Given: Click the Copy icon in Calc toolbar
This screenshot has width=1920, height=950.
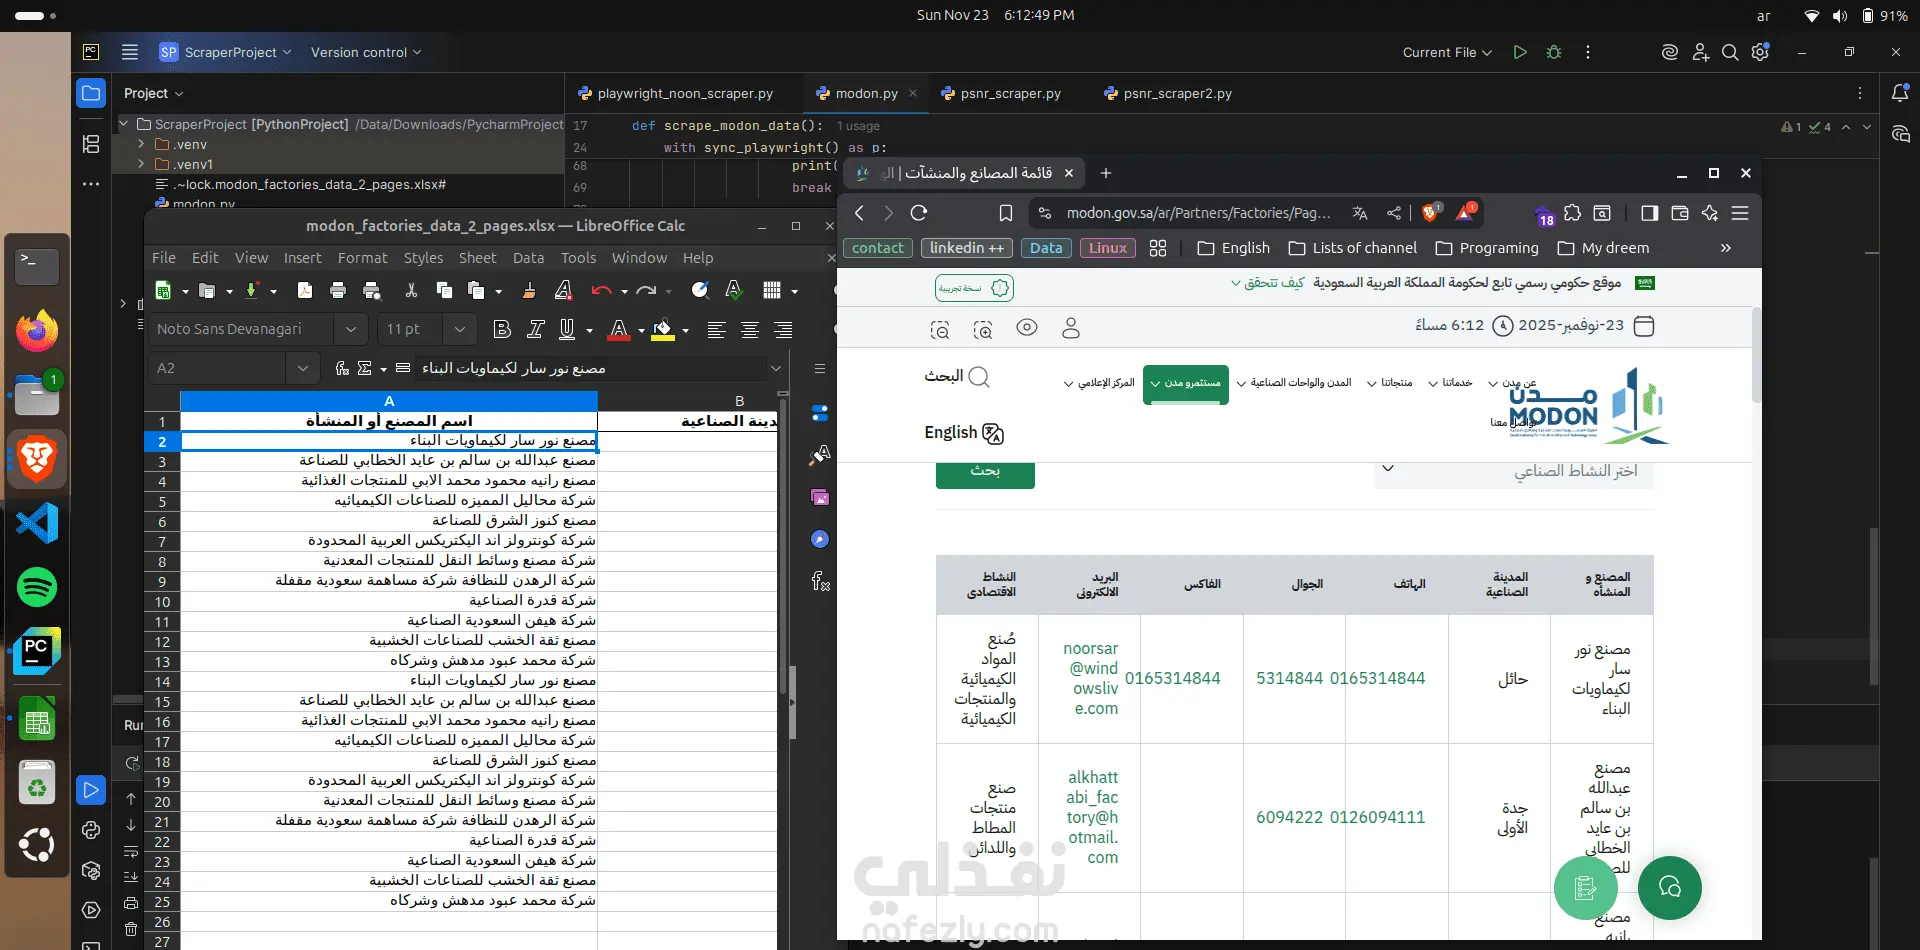Looking at the screenshot, I should 444,290.
